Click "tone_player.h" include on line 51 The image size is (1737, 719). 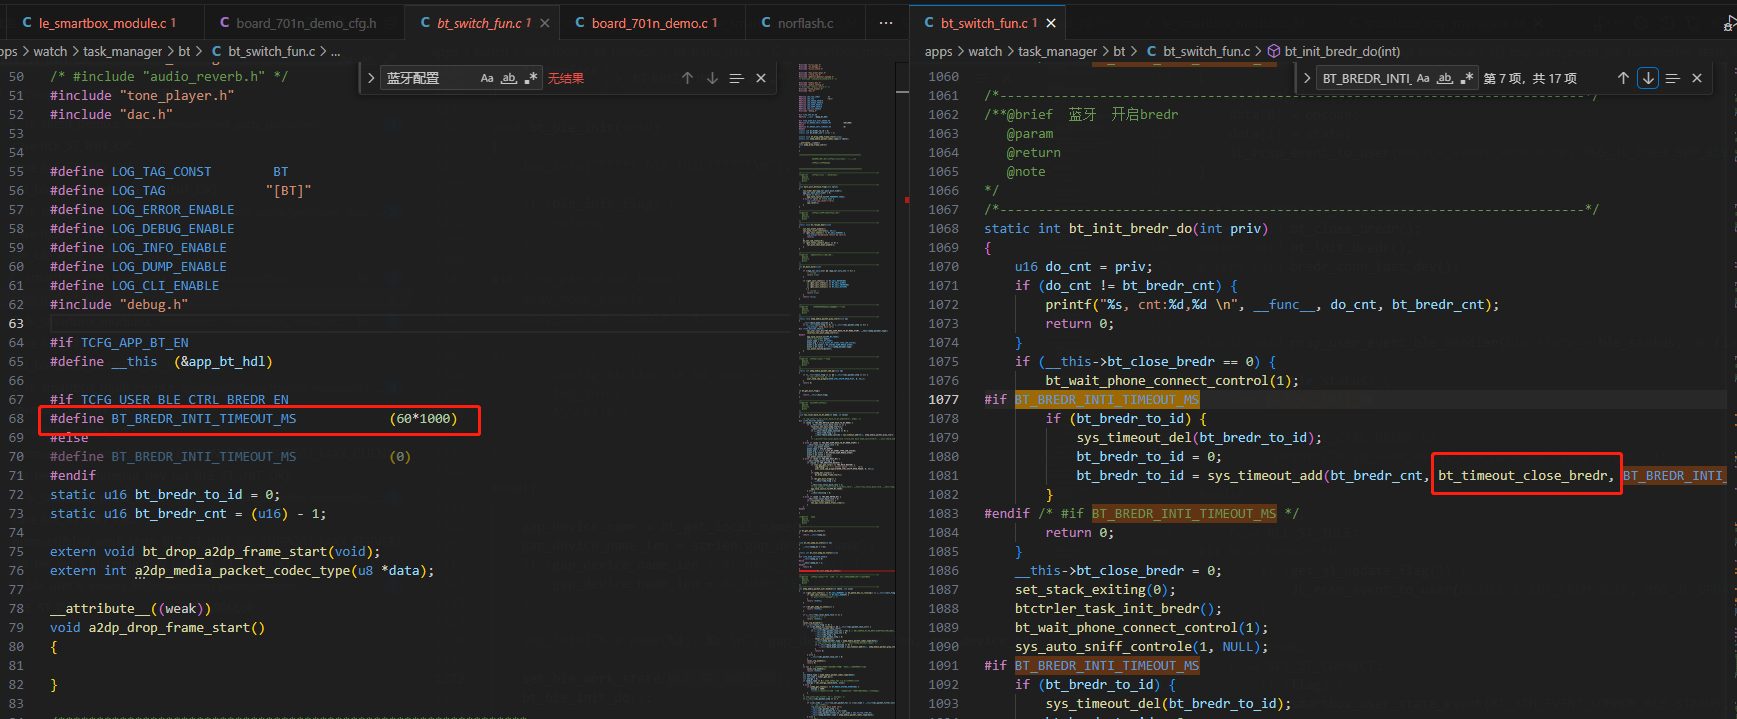177,95
